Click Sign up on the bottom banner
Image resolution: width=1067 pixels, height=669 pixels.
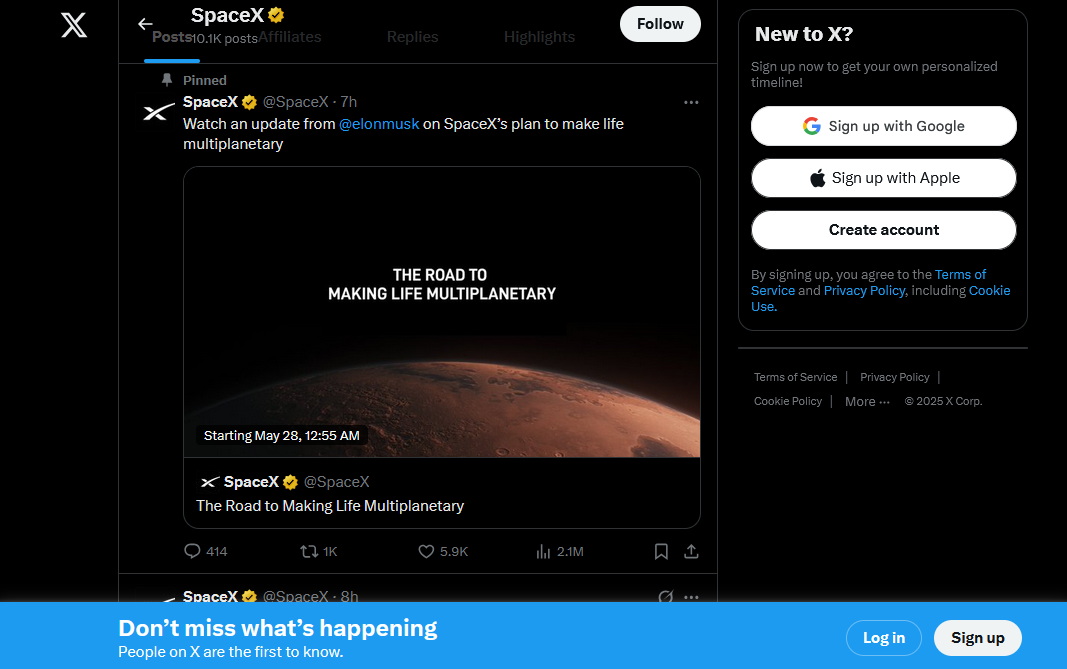[x=977, y=638]
